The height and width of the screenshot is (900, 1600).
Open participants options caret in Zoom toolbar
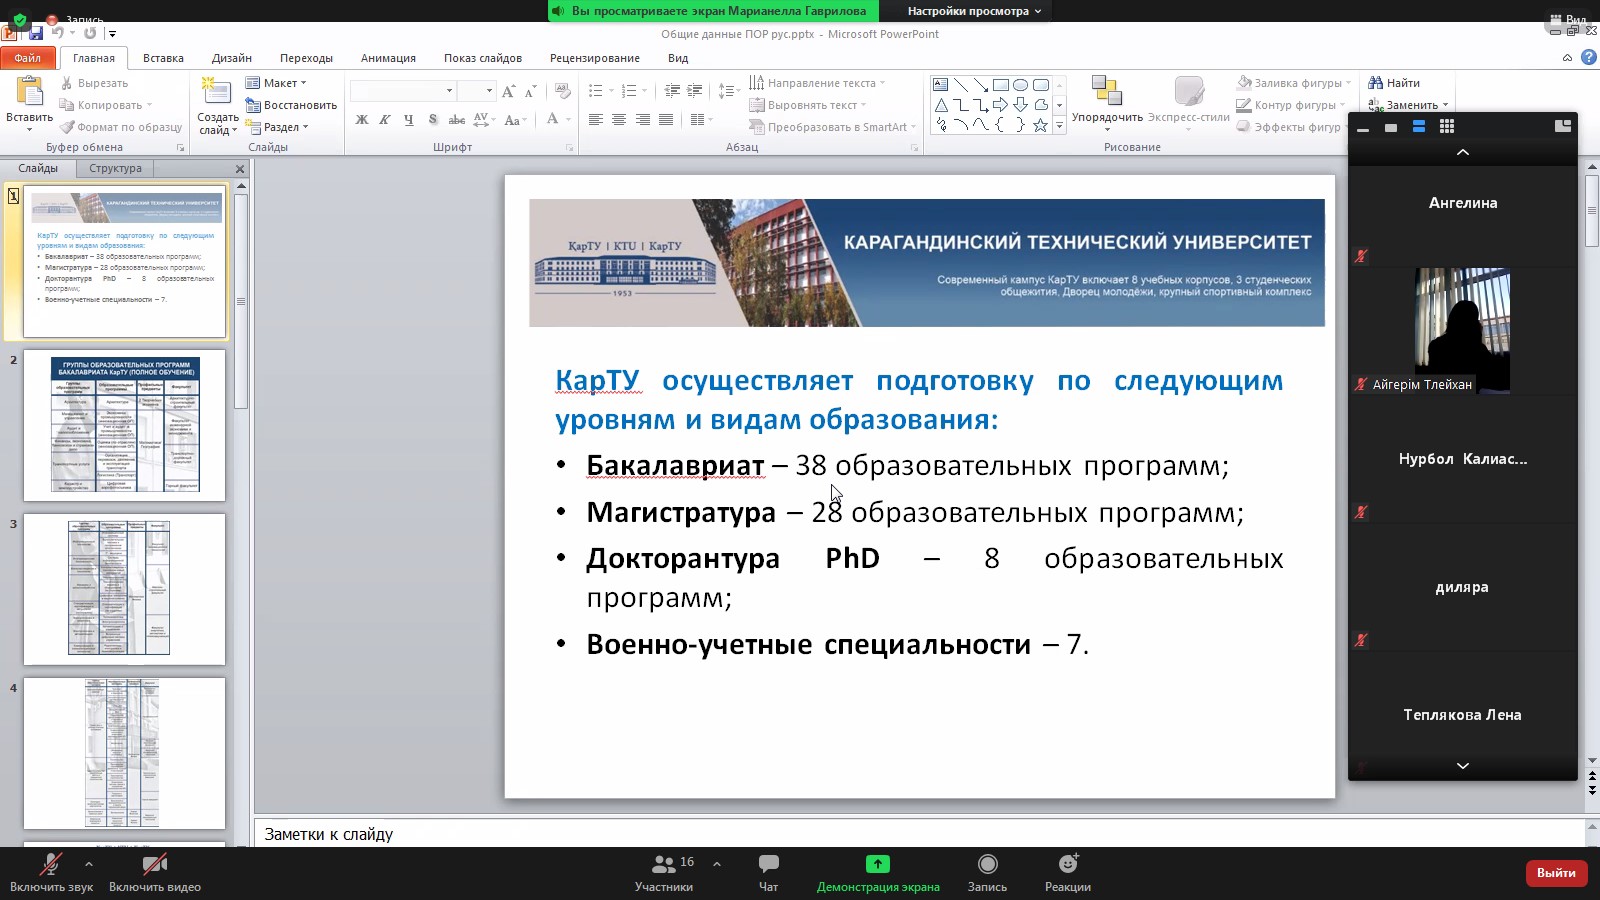[716, 864]
